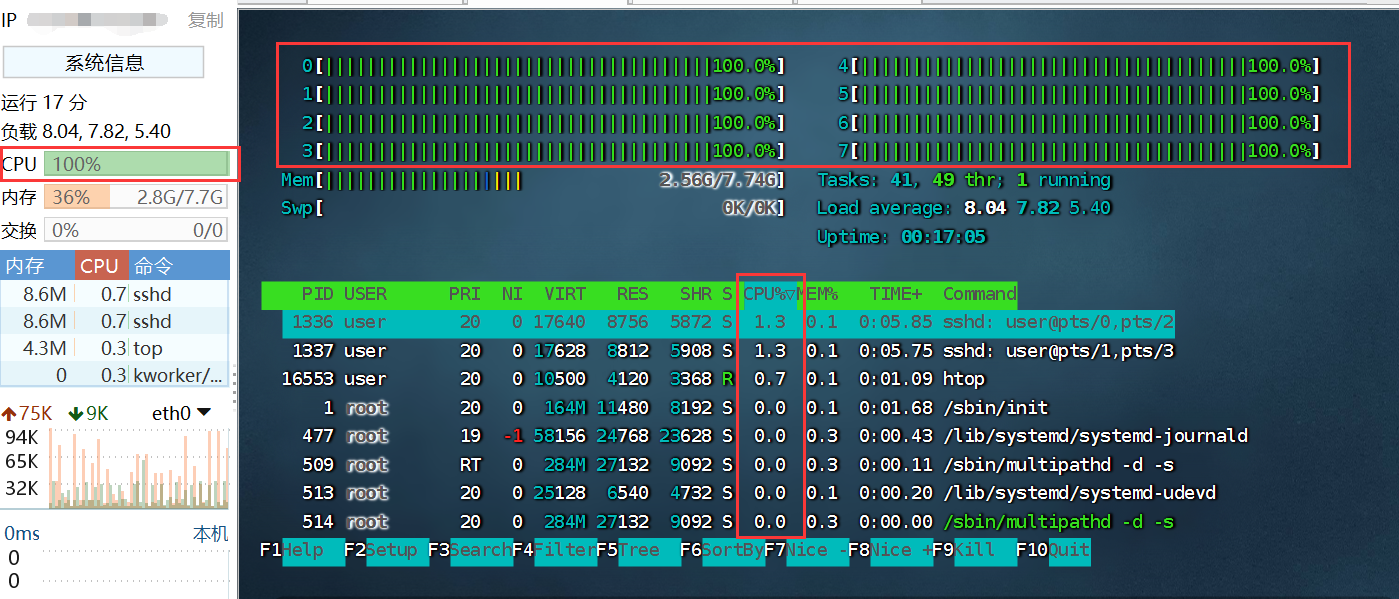Viewport: 1399px width, 599px height.
Task: Click the 本机 latency link
Action: point(210,533)
